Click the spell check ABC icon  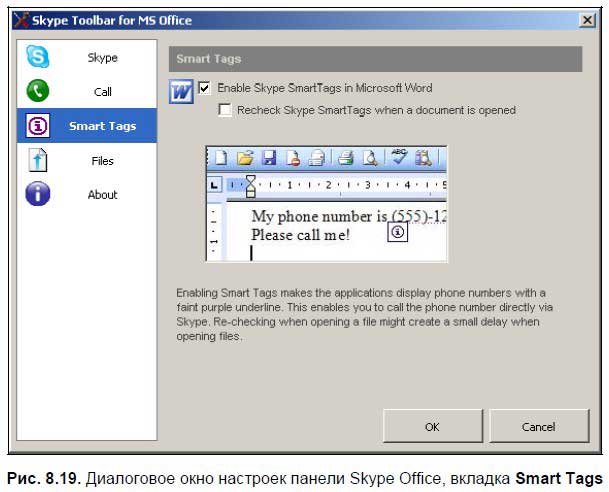[399, 156]
